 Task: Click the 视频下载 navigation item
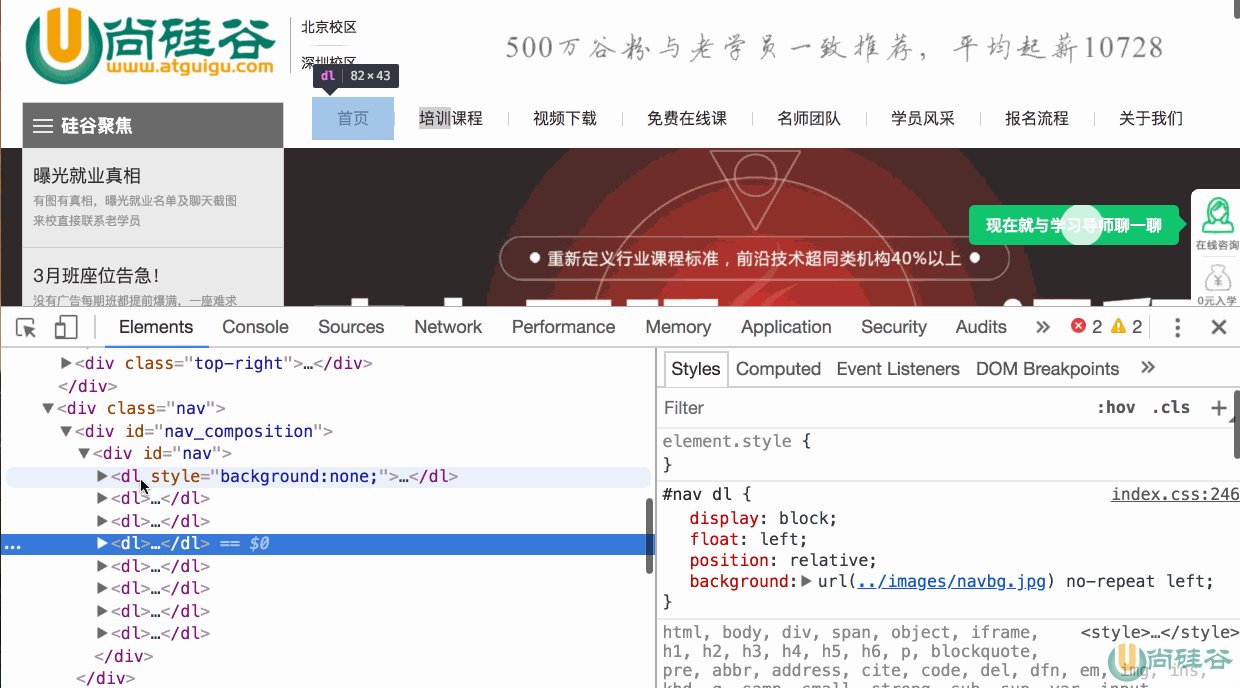tap(565, 118)
